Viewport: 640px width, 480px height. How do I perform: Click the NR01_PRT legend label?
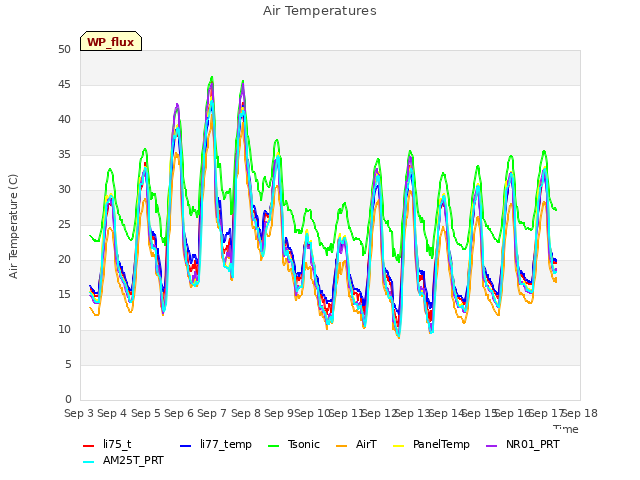point(533,444)
